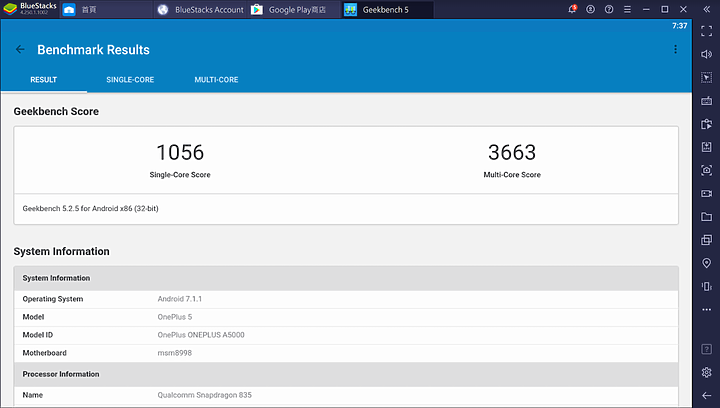720x408 pixels.
Task: Open keyboard game controls in the sidebar
Action: [706, 101]
